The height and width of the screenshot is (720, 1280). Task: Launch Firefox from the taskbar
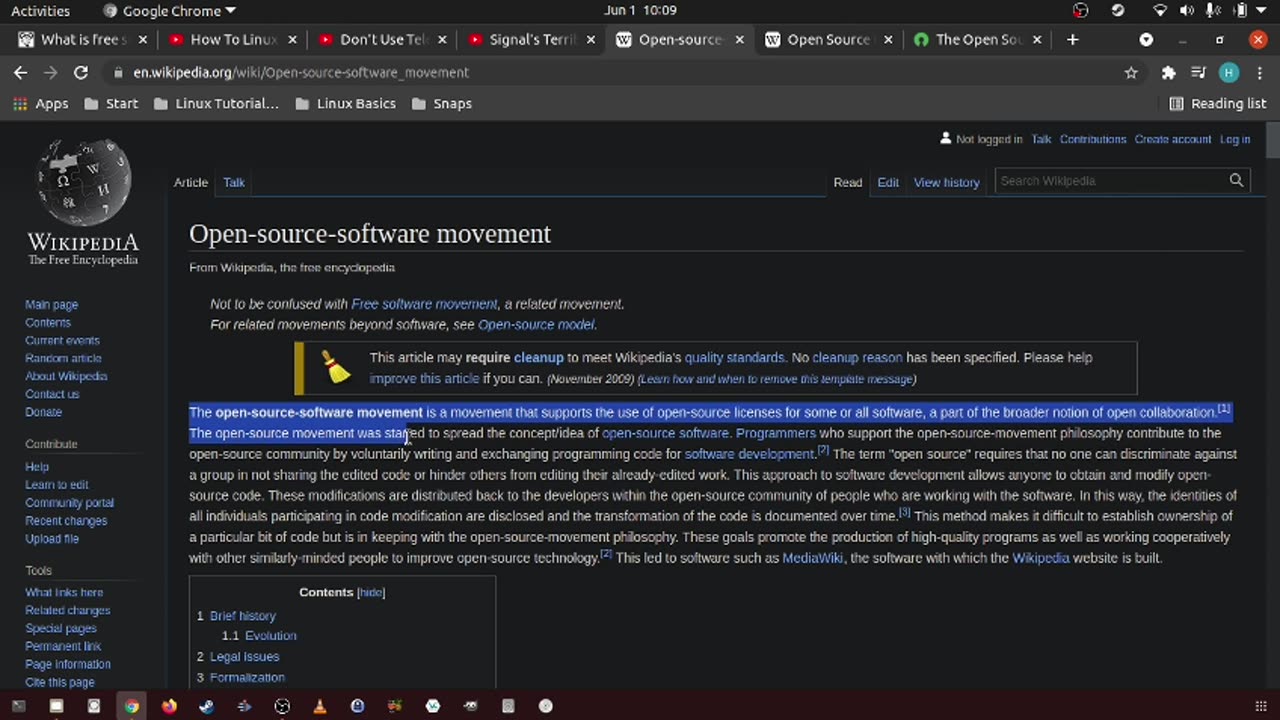coord(169,706)
